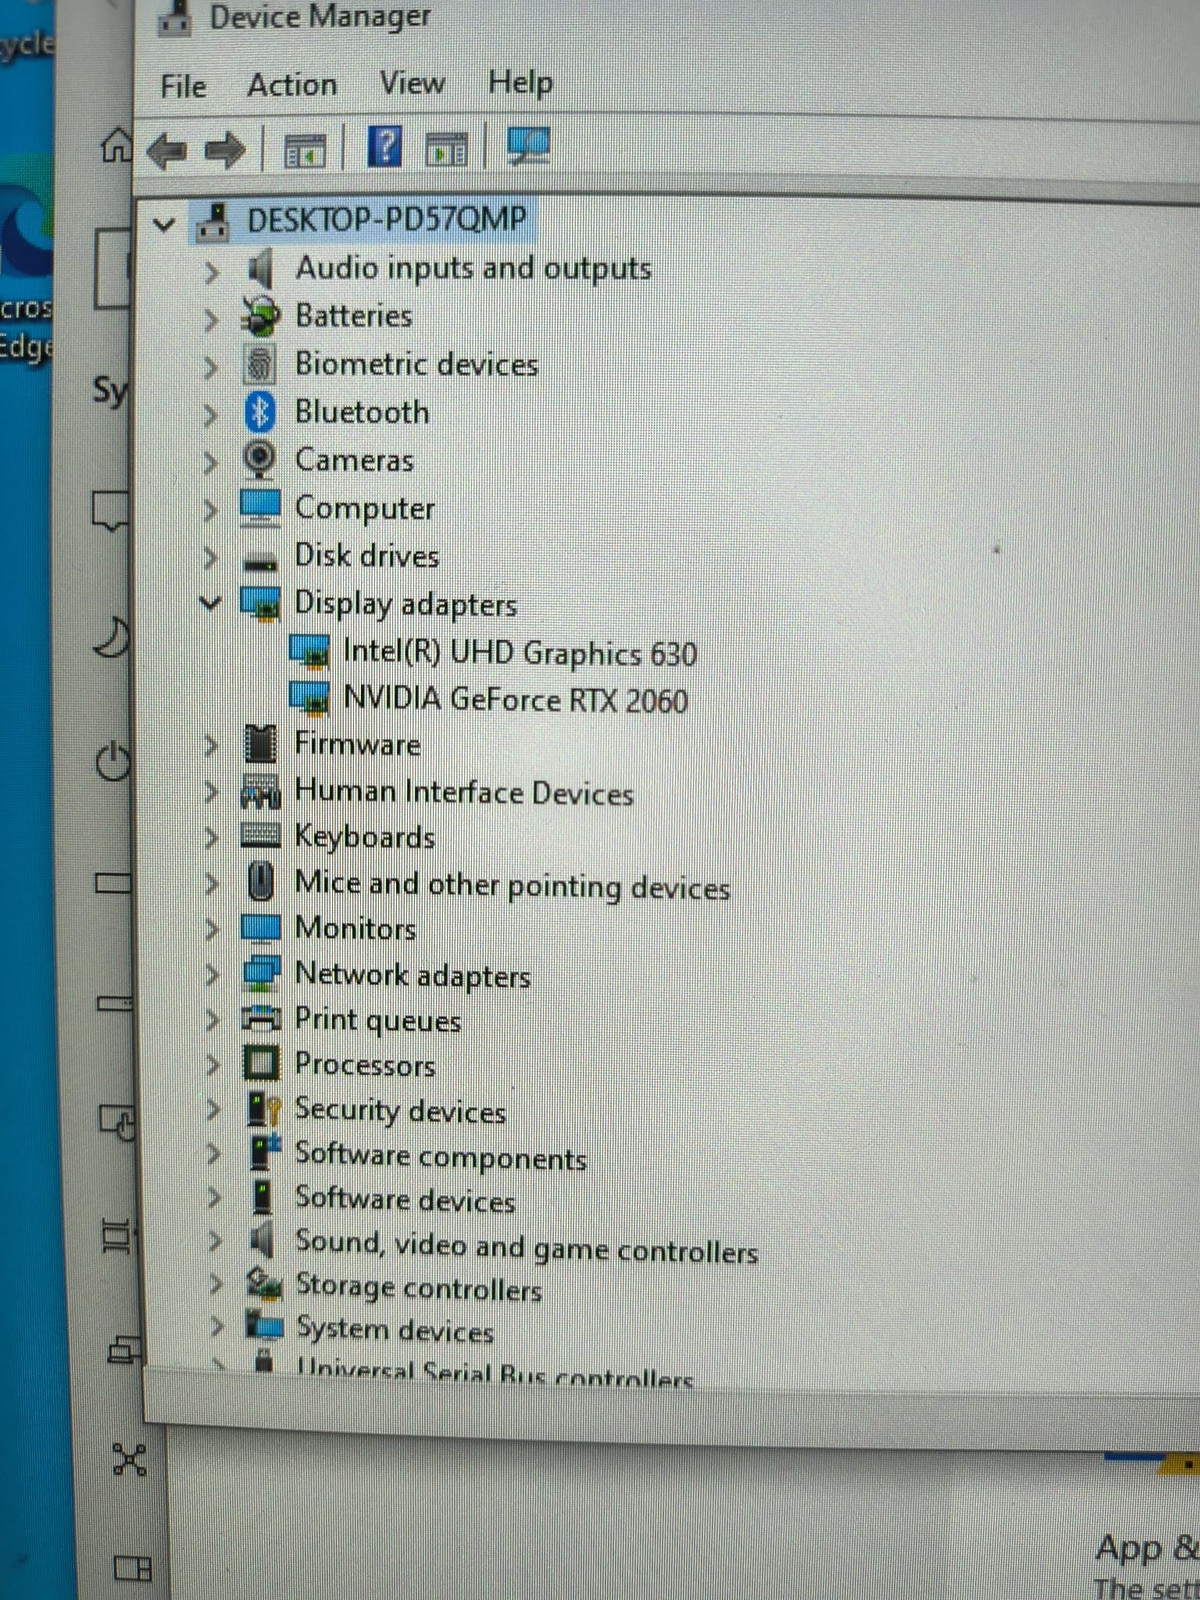Click the Display adapters icon

click(x=261, y=604)
